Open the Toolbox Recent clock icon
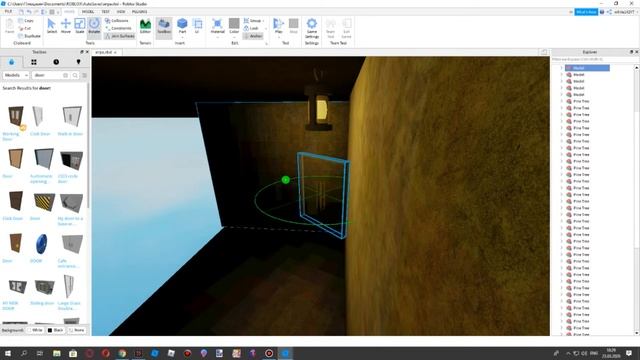This screenshot has height=360, width=640. tap(56, 62)
